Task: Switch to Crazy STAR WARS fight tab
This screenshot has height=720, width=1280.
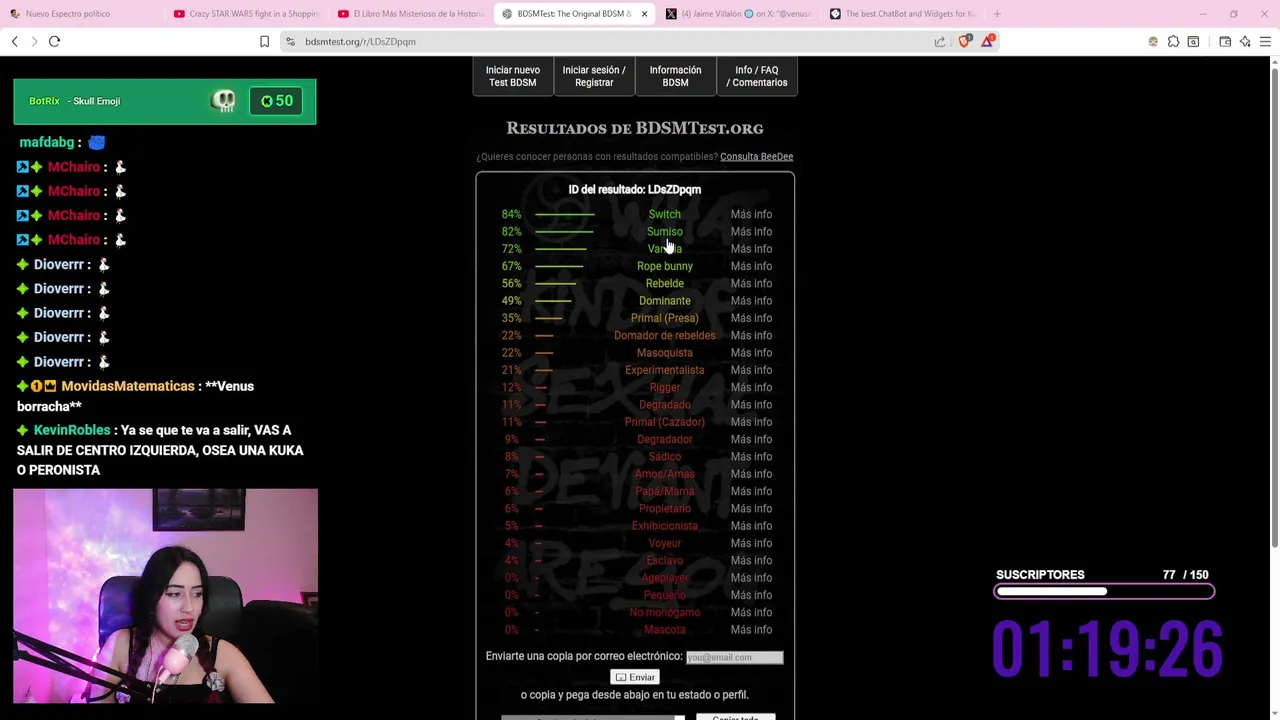Action: coord(246,14)
